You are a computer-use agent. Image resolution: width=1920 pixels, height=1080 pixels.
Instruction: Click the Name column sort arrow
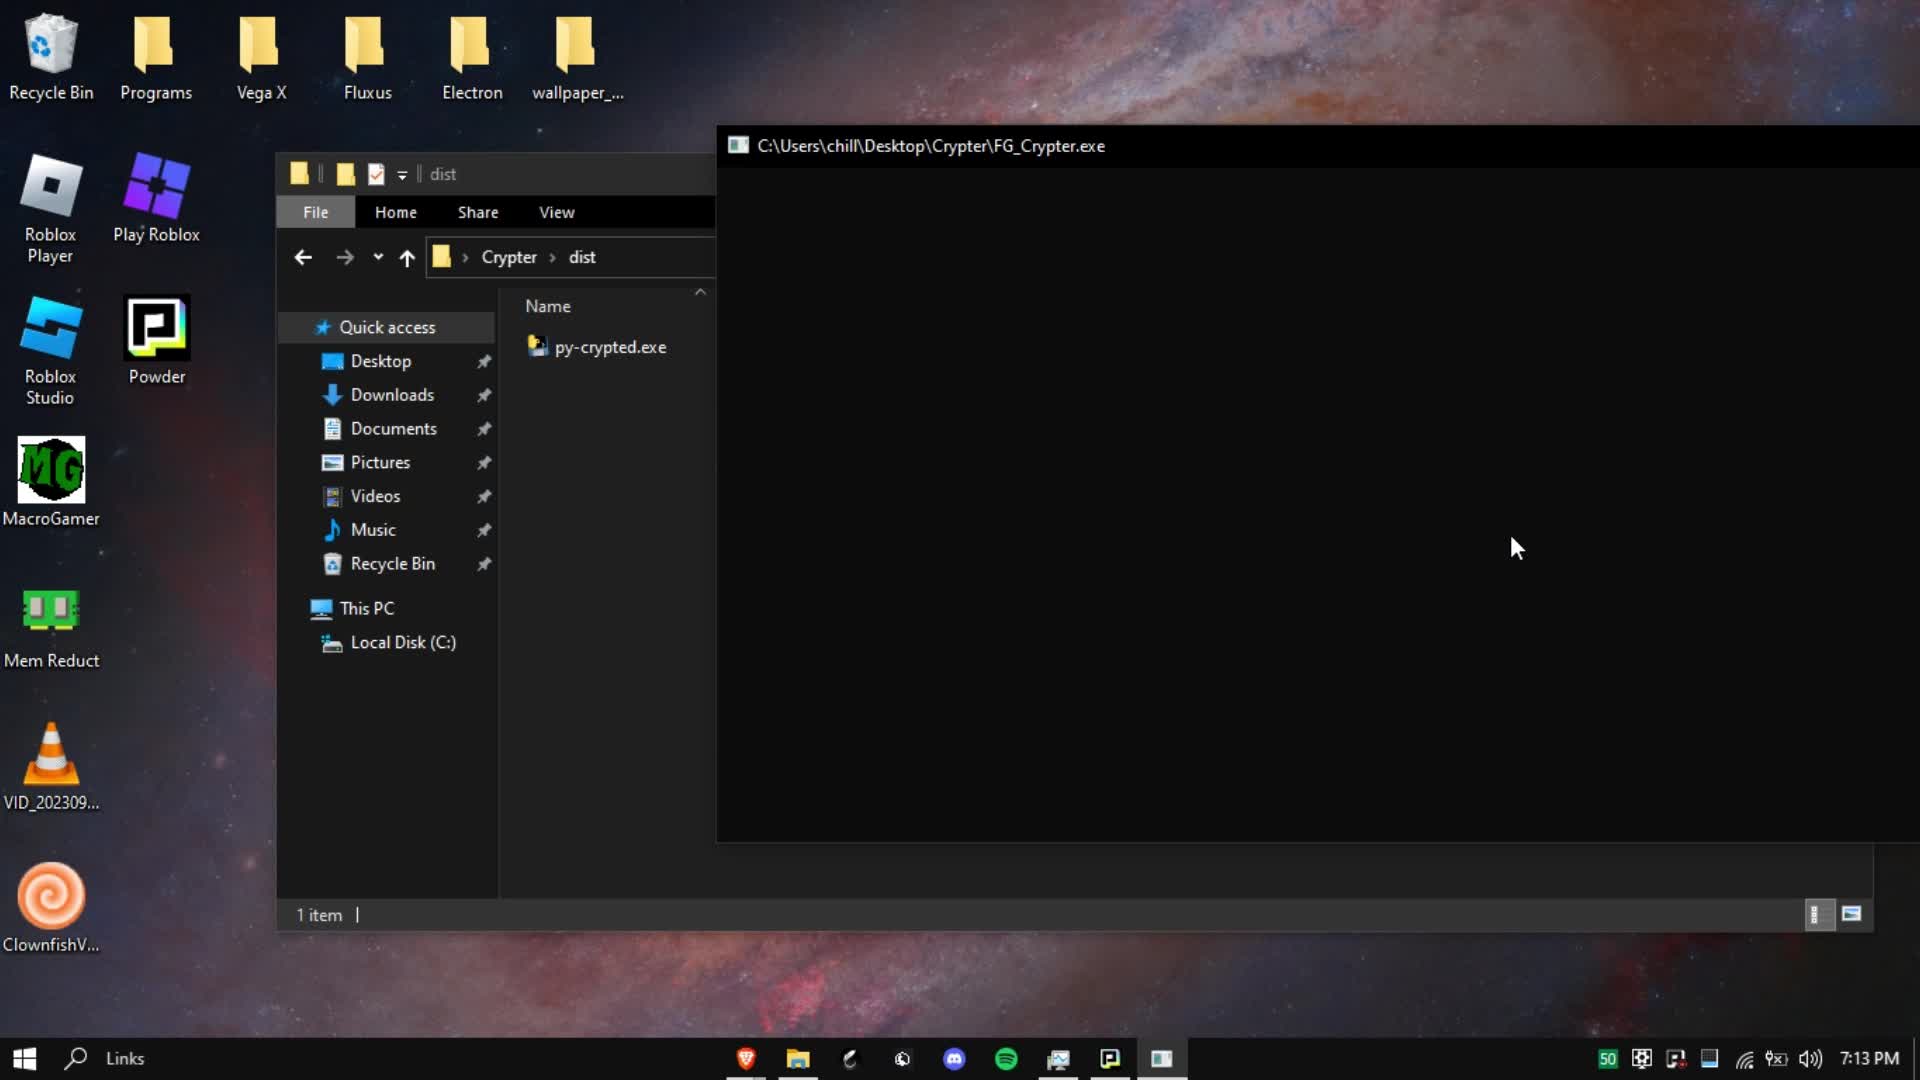700,292
